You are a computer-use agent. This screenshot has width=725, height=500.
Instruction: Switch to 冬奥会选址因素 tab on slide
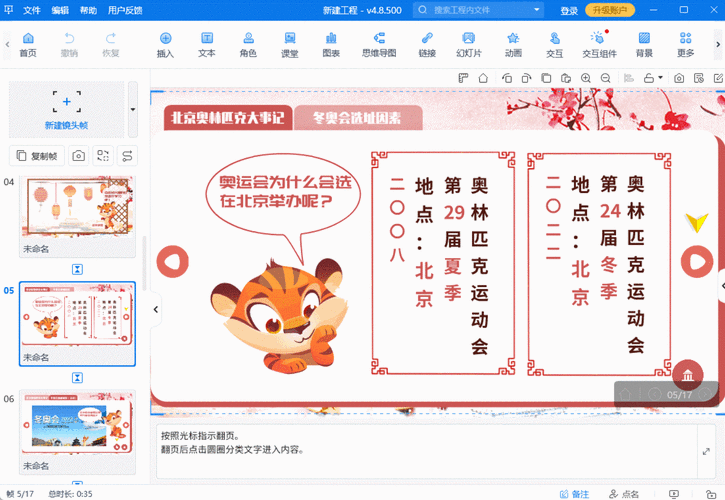357,118
